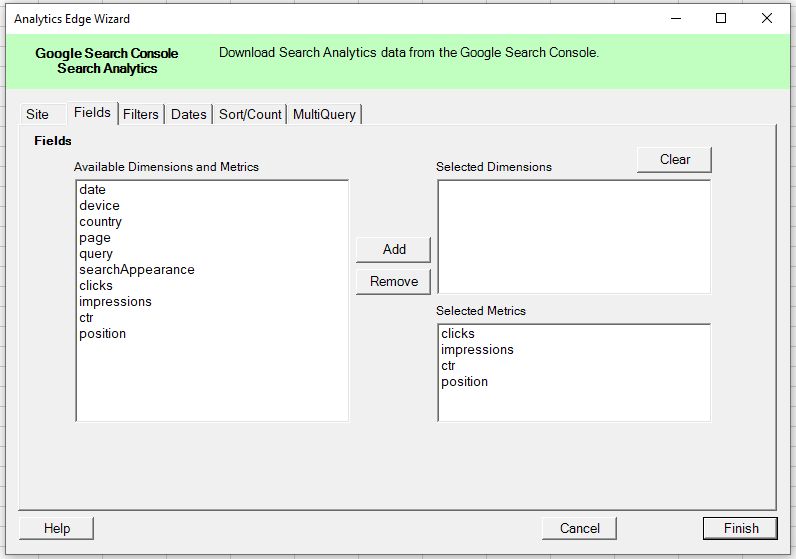Select 'impressions' in Selected Metrics
The width and height of the screenshot is (796, 559).
point(574,349)
